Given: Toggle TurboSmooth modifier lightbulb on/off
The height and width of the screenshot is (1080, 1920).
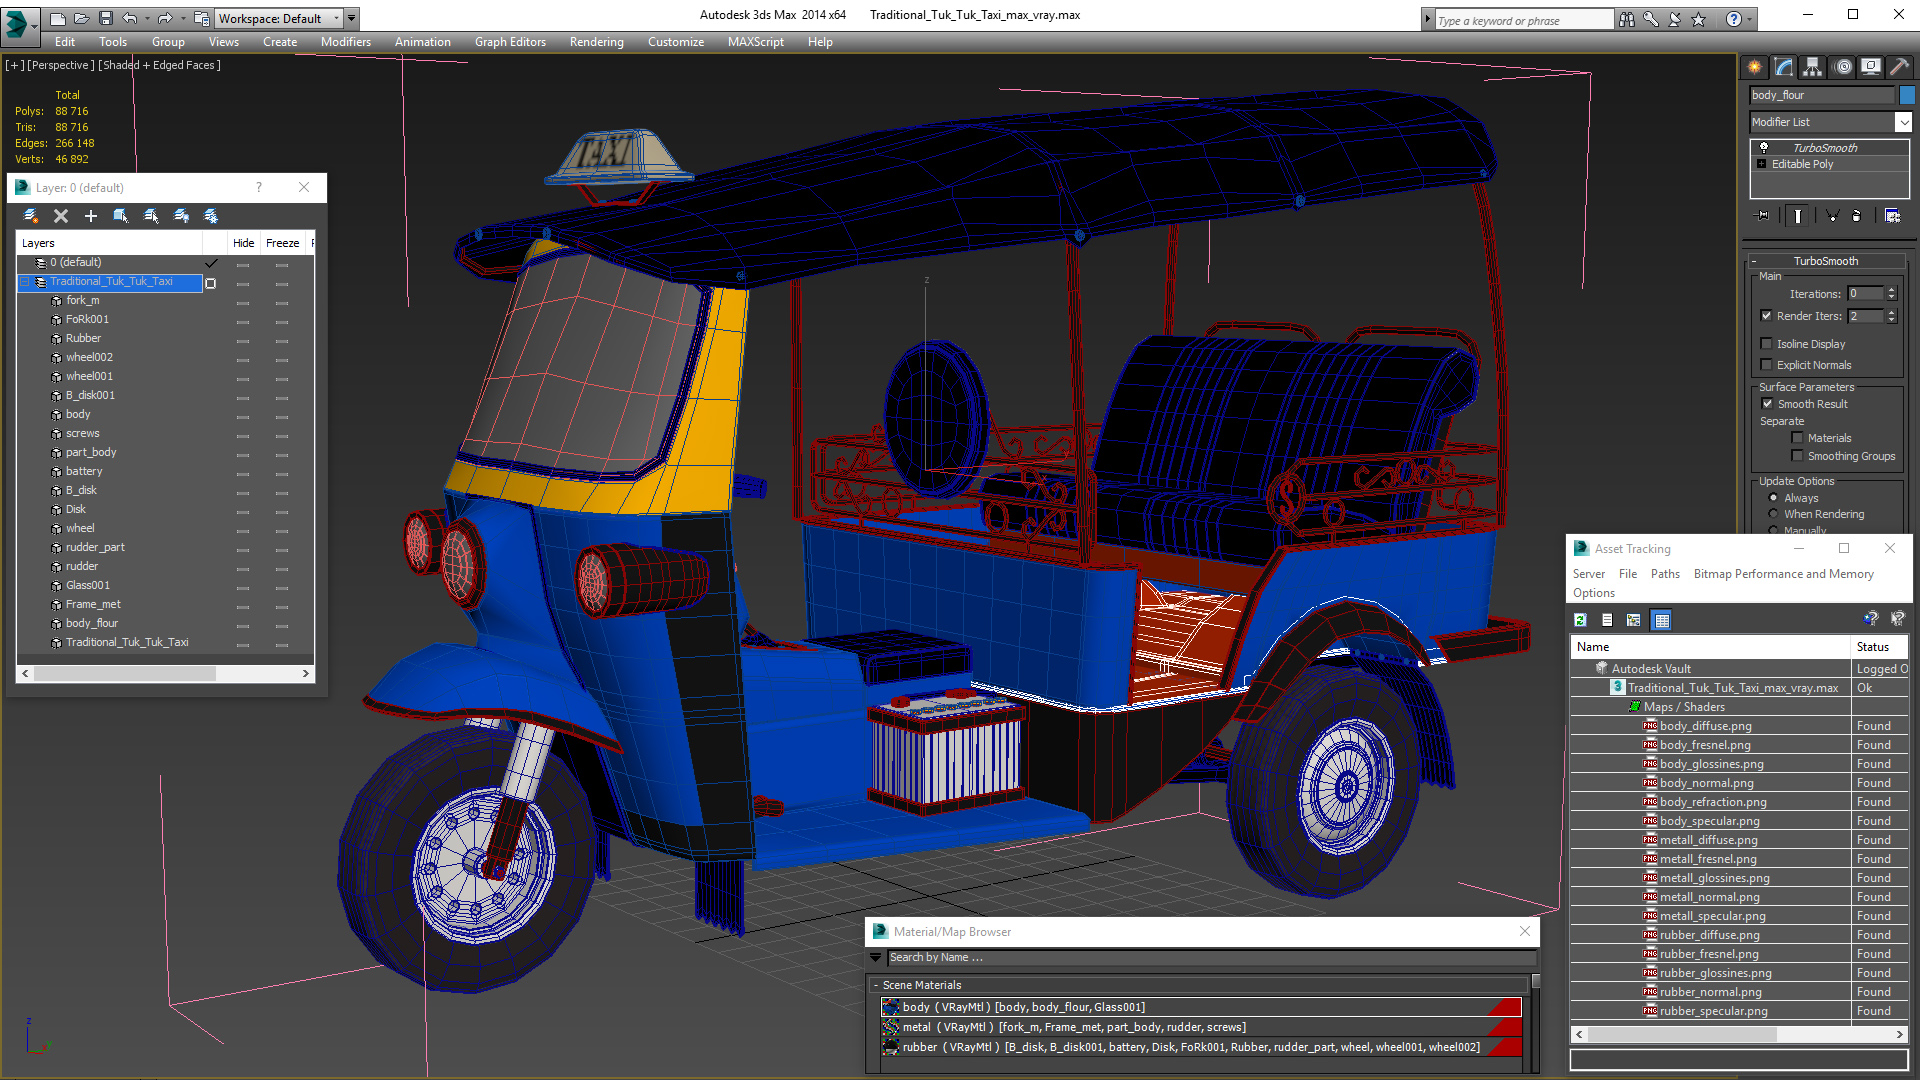Looking at the screenshot, I should pyautogui.click(x=1764, y=148).
